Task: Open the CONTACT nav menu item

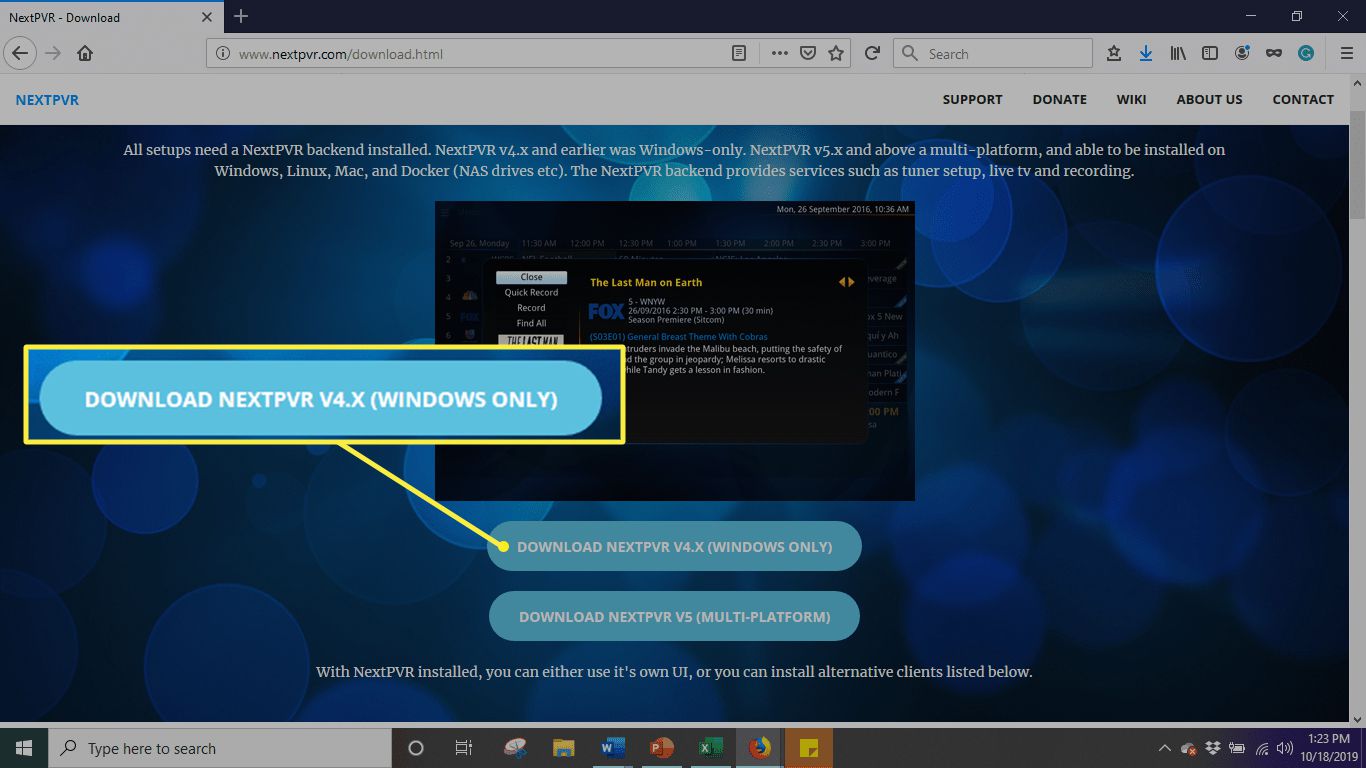Action: pyautogui.click(x=1303, y=100)
